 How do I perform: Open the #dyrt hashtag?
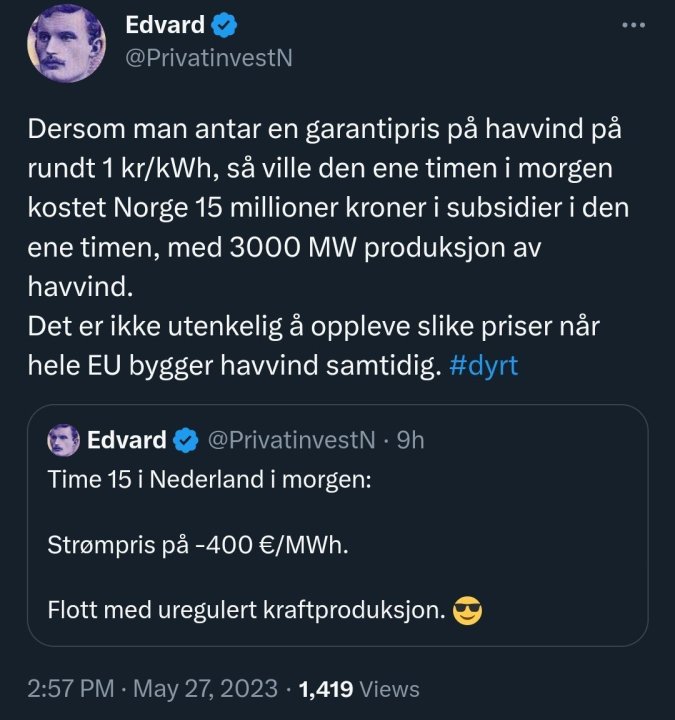pos(483,366)
